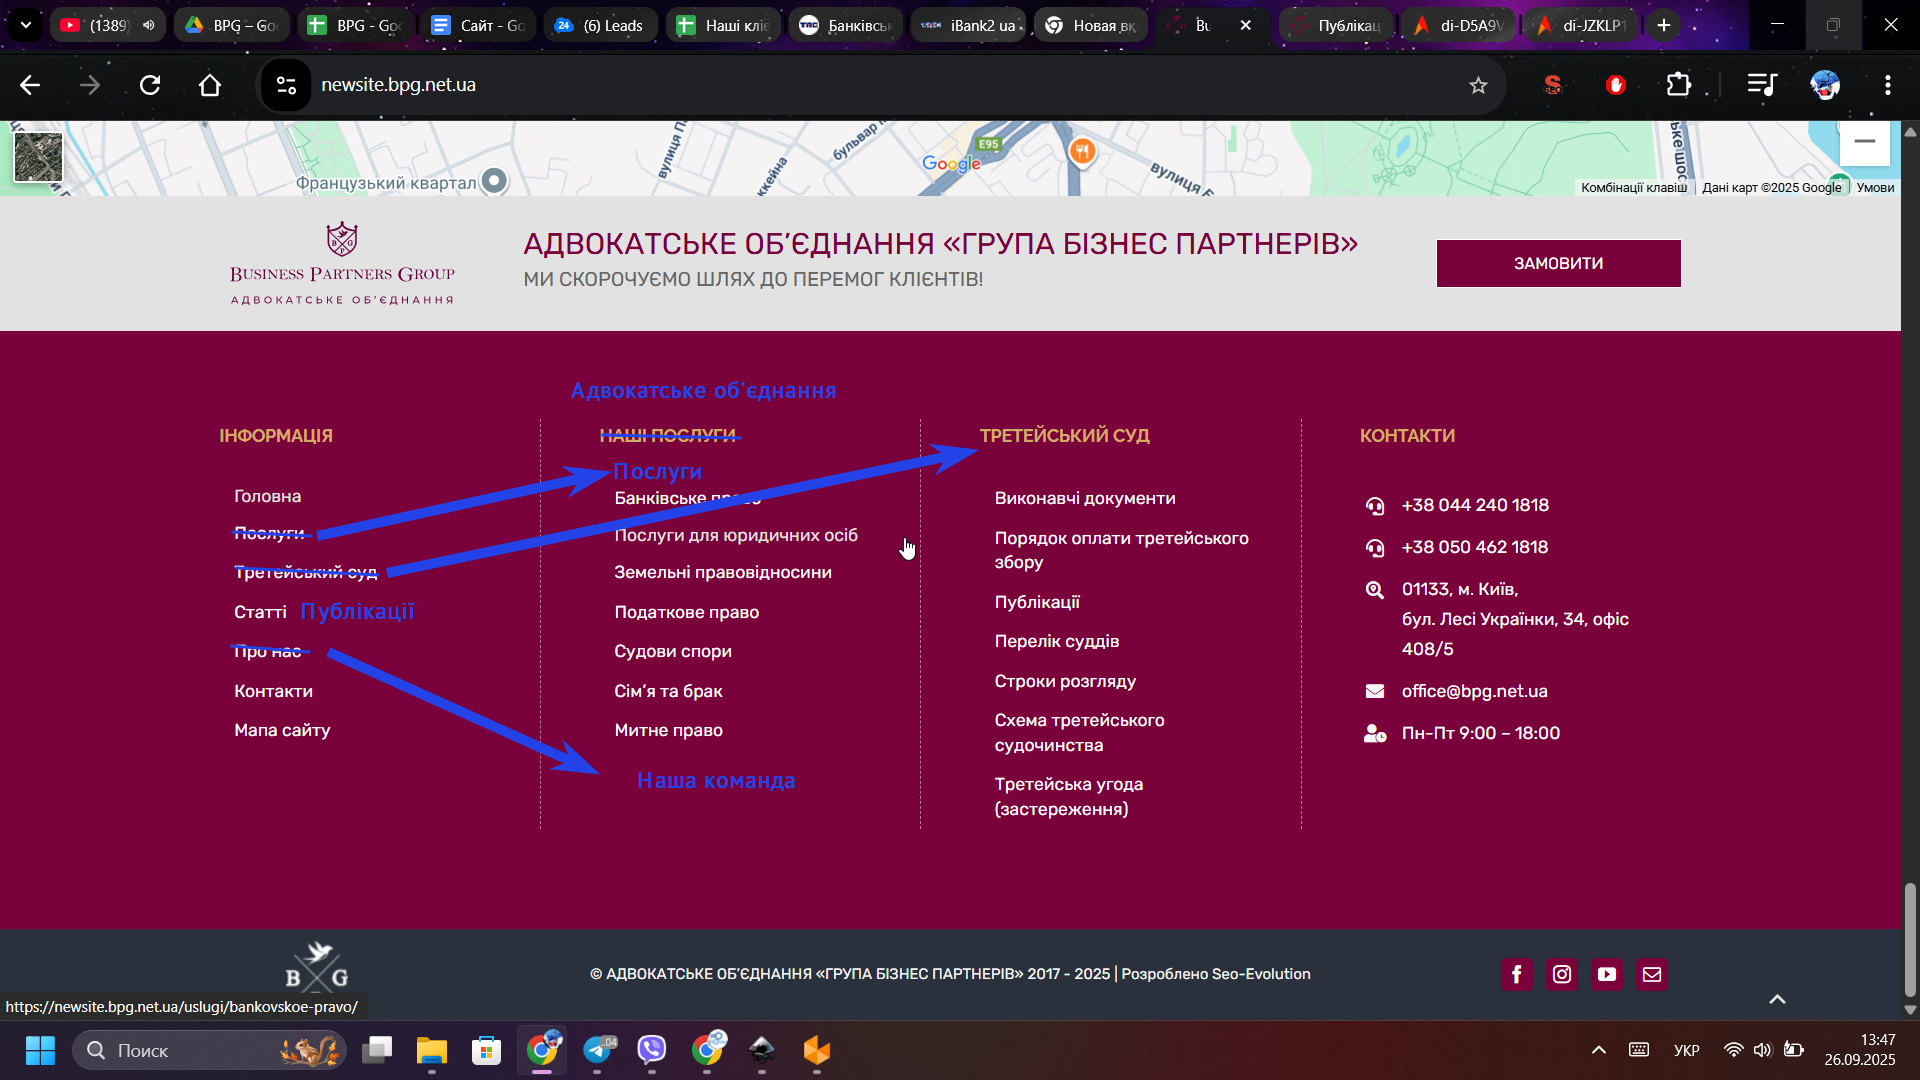Click the BPG footer logo
Screen dimensions: 1920x1080
317,966
